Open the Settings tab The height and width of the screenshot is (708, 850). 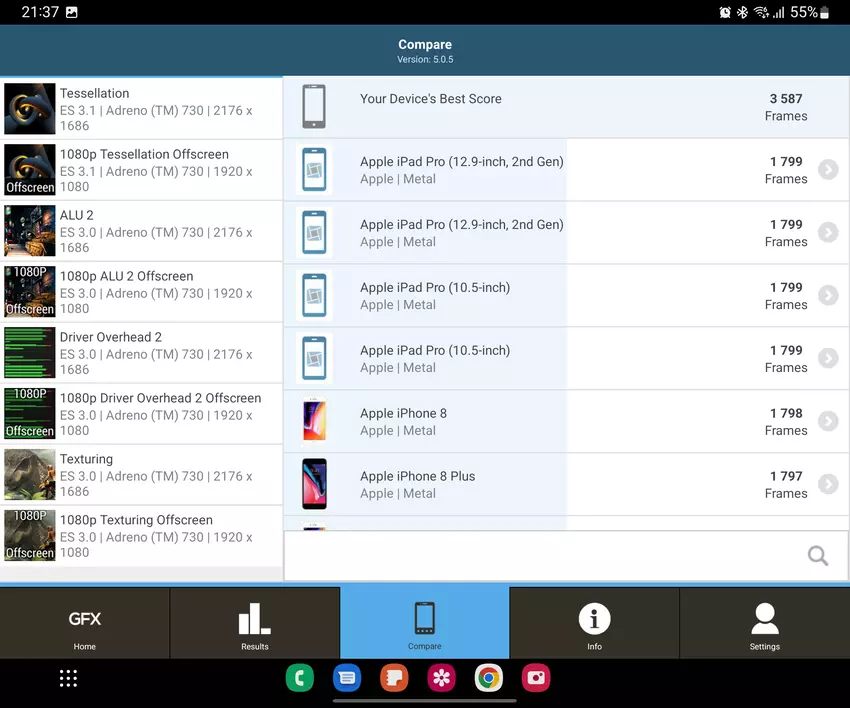[x=764, y=624]
